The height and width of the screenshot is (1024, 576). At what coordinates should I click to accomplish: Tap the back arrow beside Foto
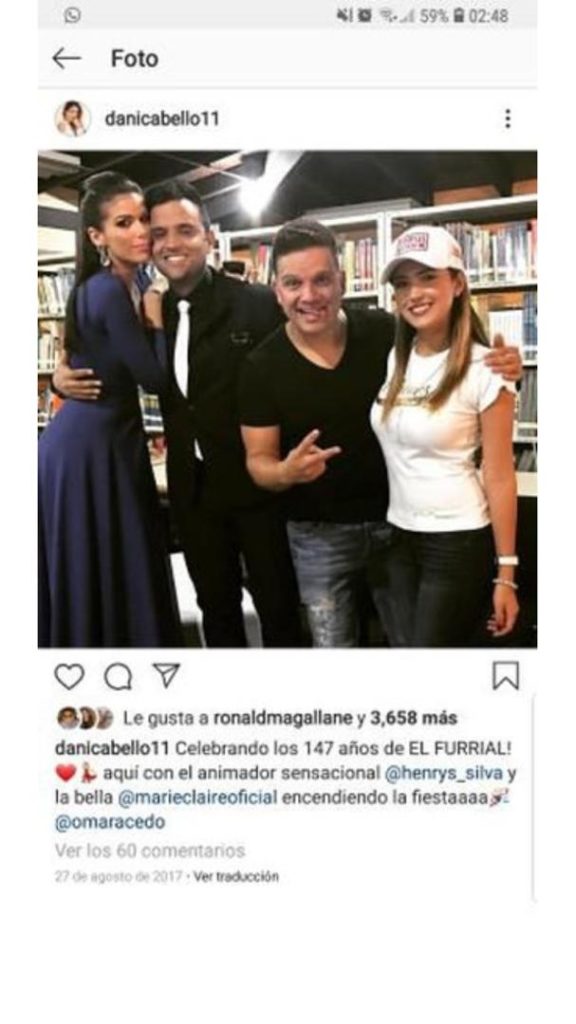[x=67, y=59]
